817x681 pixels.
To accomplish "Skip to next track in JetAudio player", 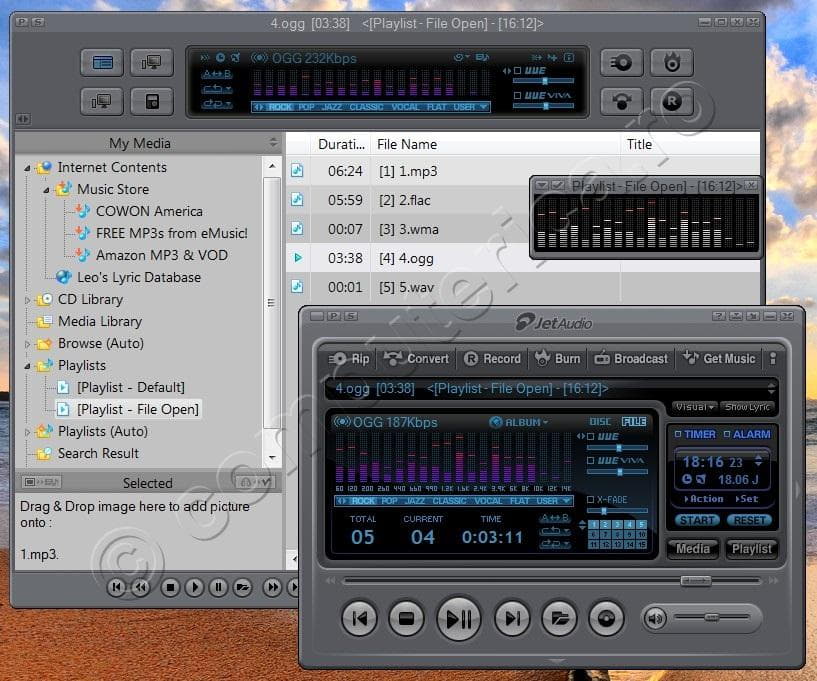I will tap(512, 618).
